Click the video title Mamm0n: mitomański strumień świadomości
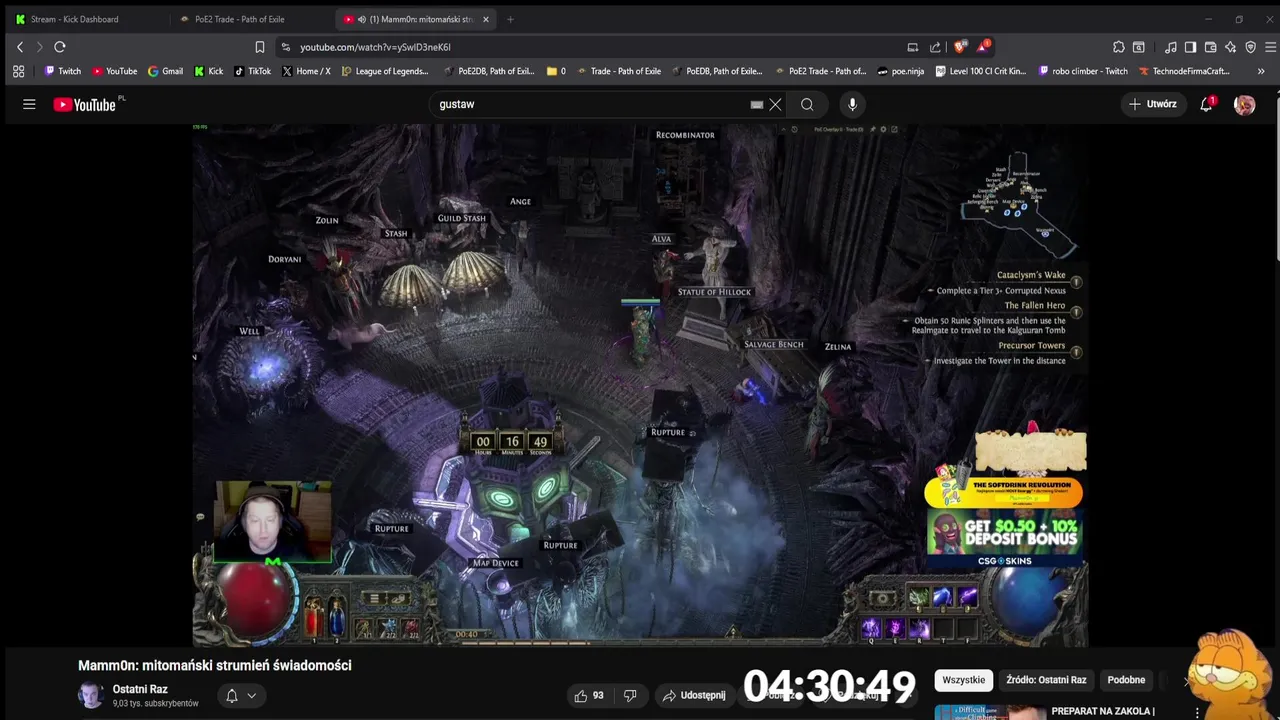Viewport: 1280px width, 720px height. pos(215,665)
